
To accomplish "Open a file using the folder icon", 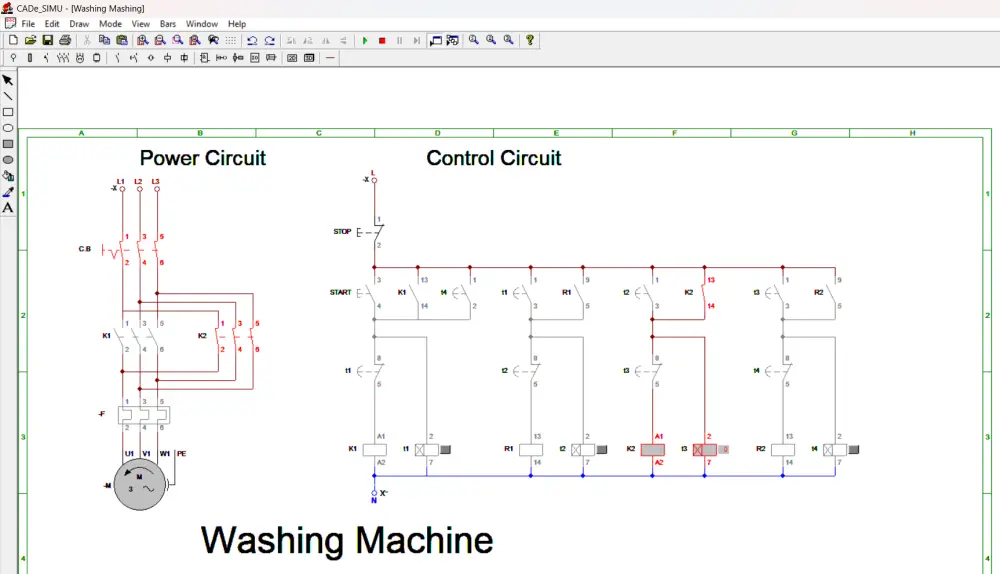I will click(30, 40).
